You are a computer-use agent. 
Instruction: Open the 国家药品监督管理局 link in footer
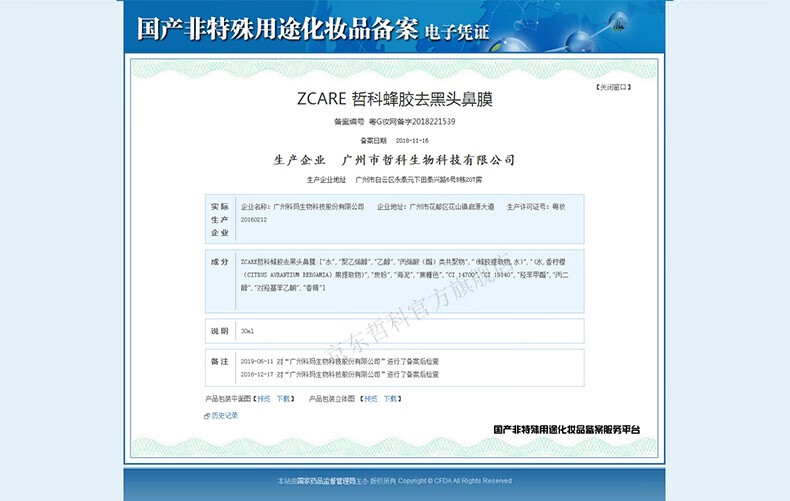tap(326, 481)
